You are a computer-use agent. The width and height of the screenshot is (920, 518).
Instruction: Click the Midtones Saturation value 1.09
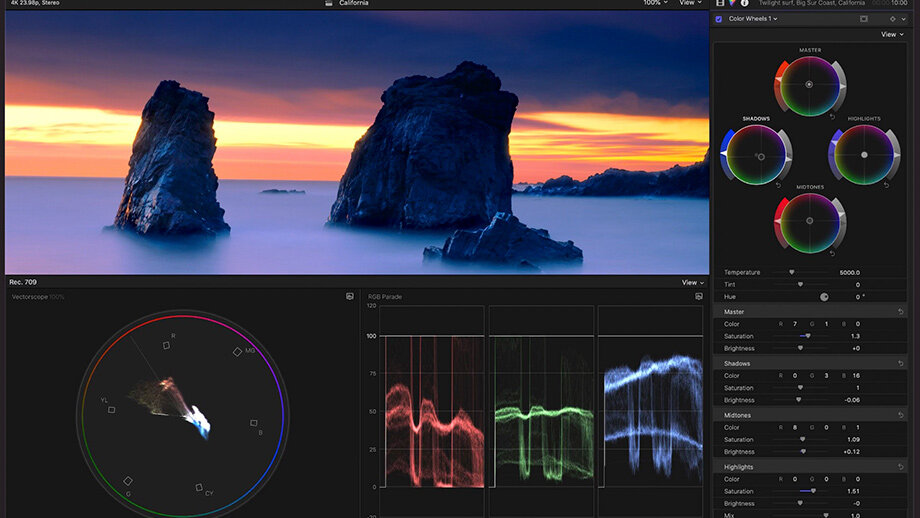[854, 439]
